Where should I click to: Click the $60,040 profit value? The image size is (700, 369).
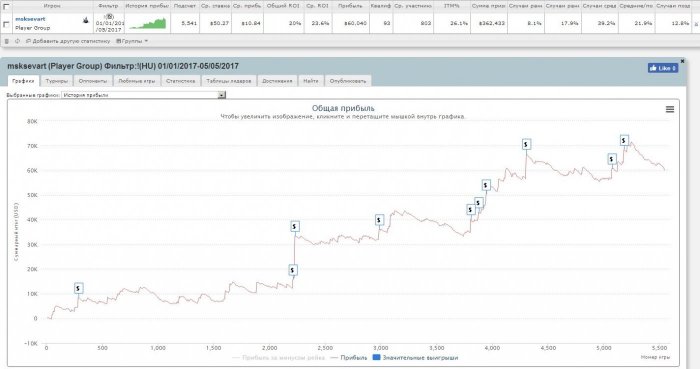click(x=356, y=23)
